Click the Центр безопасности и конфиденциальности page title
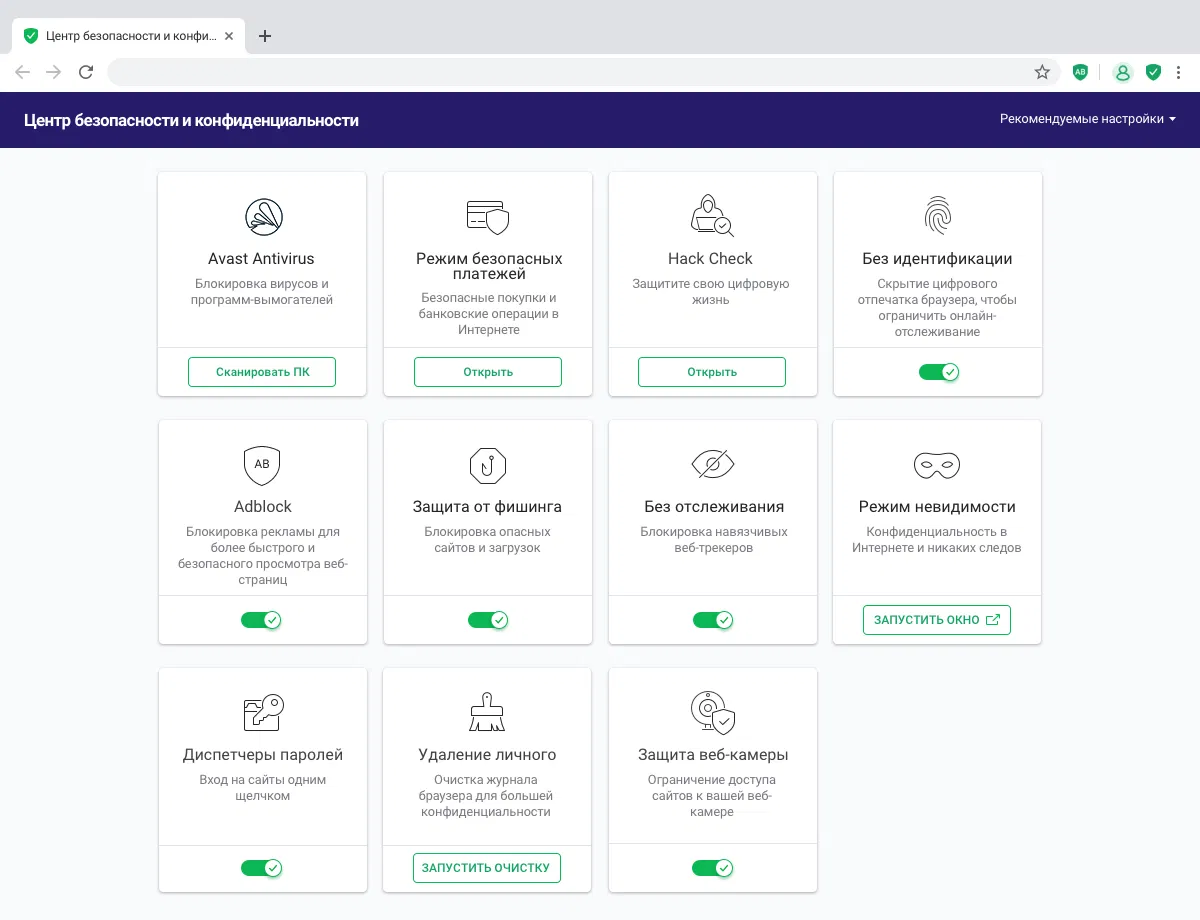The height and width of the screenshot is (920, 1200). tap(191, 120)
